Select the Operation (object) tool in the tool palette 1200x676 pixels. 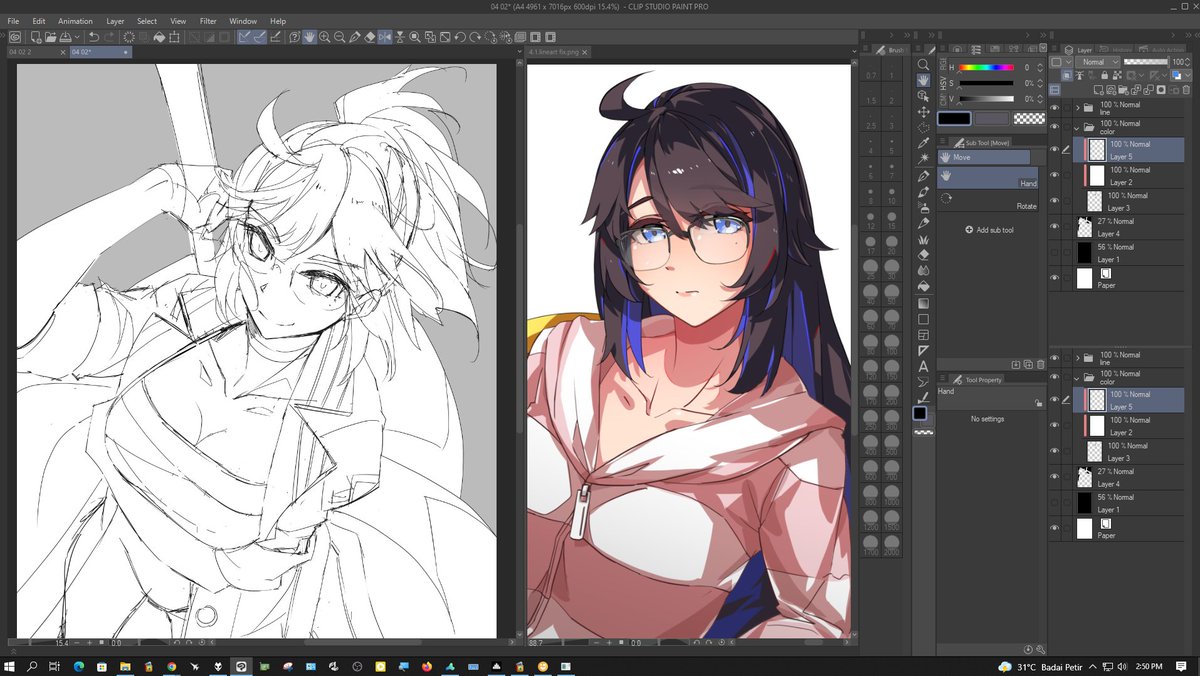[923, 96]
